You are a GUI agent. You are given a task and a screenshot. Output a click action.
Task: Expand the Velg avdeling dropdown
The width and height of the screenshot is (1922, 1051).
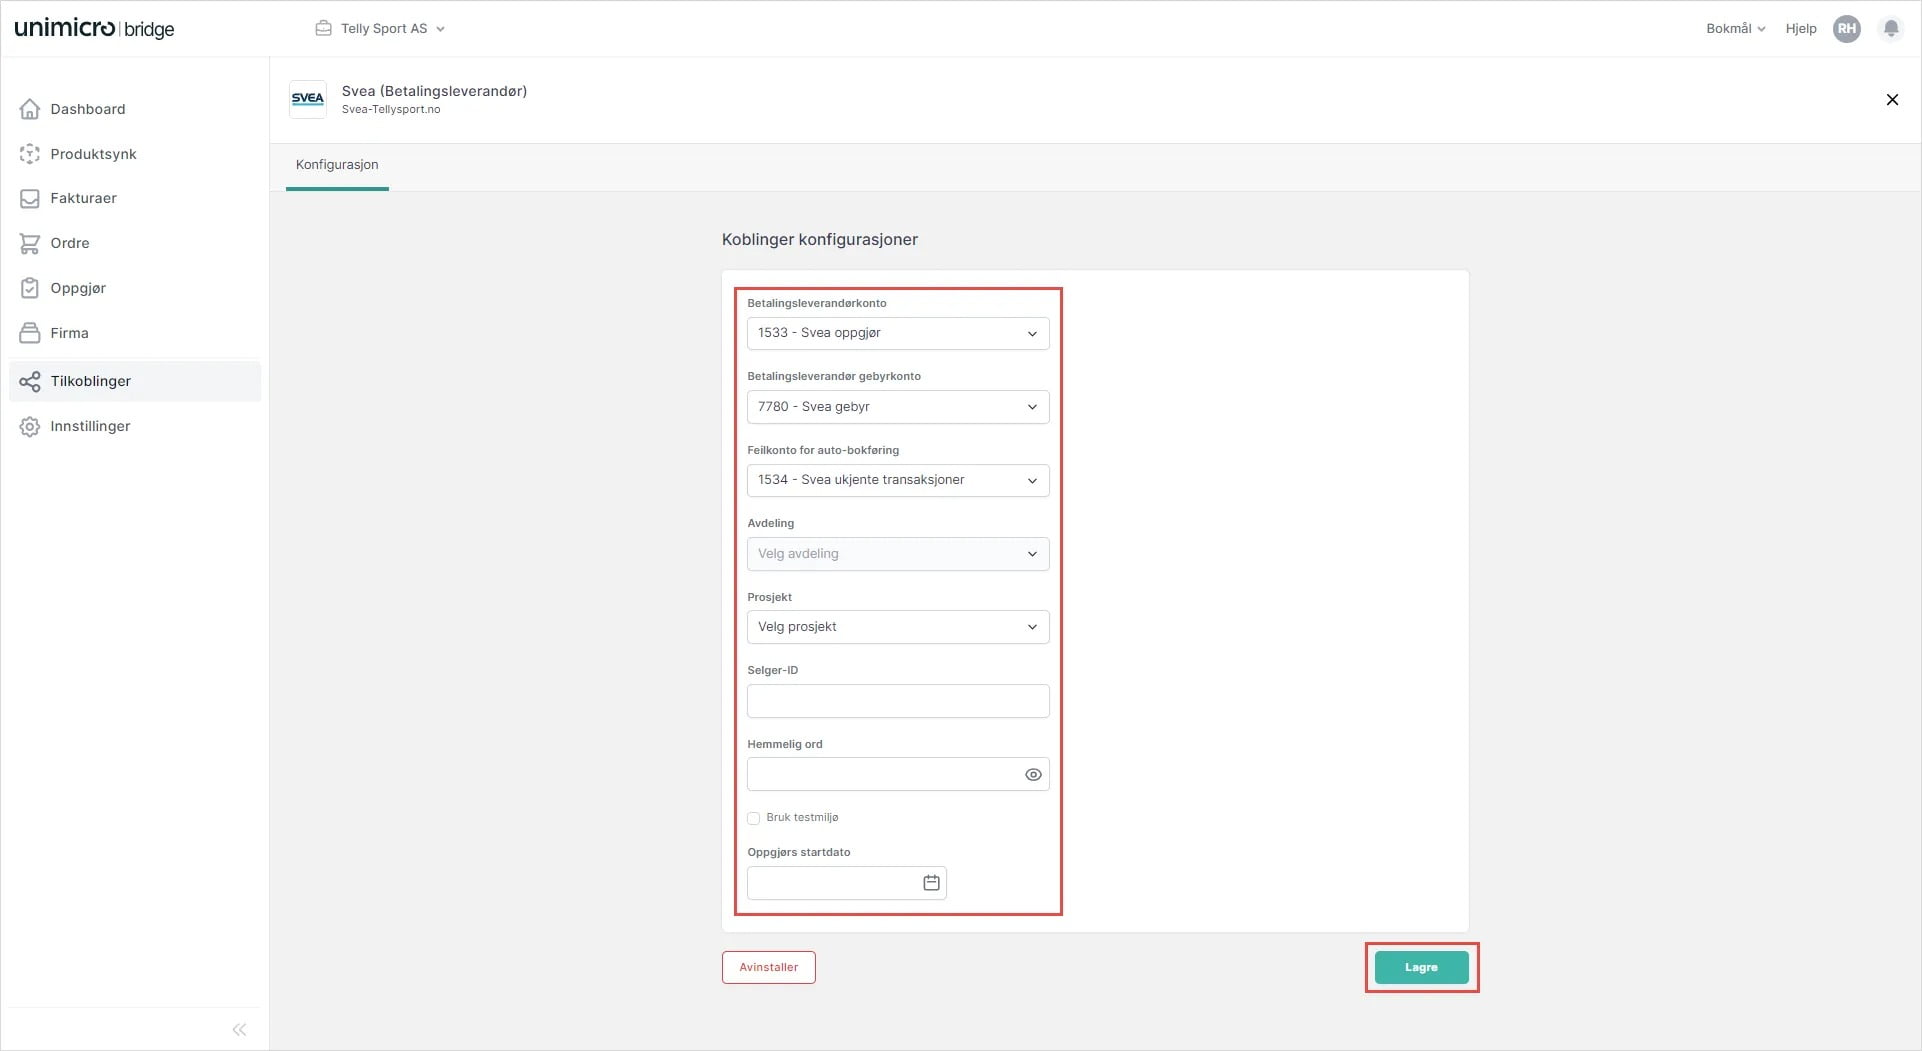tap(897, 554)
